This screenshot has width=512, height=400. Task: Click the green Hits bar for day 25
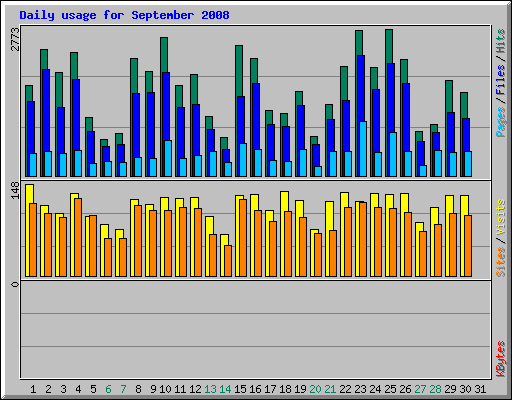tap(389, 46)
